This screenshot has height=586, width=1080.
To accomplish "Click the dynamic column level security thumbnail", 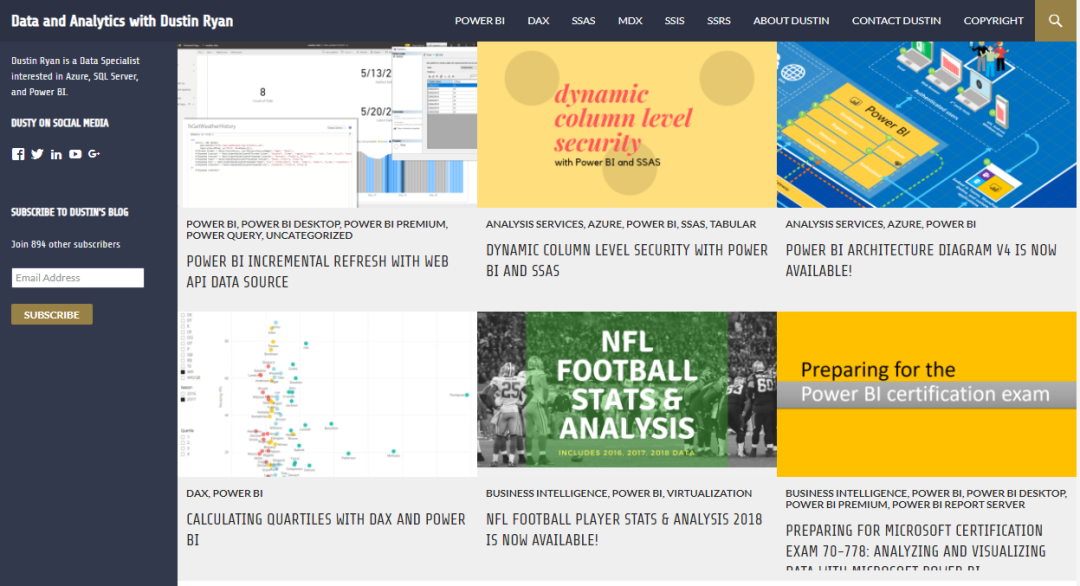I will tap(627, 125).
